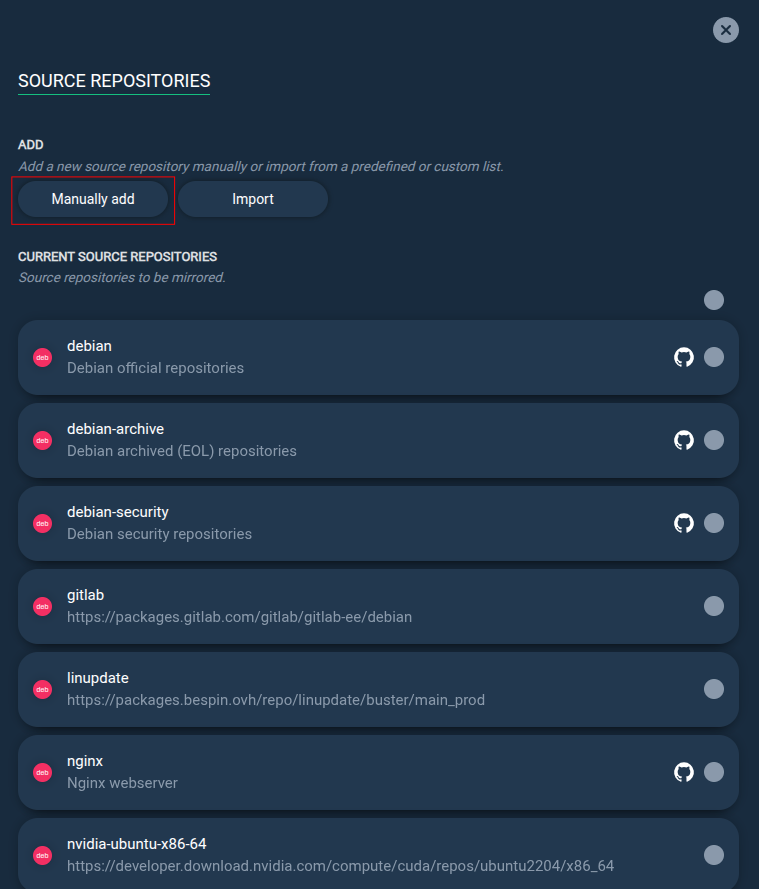Tick the select-all checkbox above the list

click(x=714, y=300)
